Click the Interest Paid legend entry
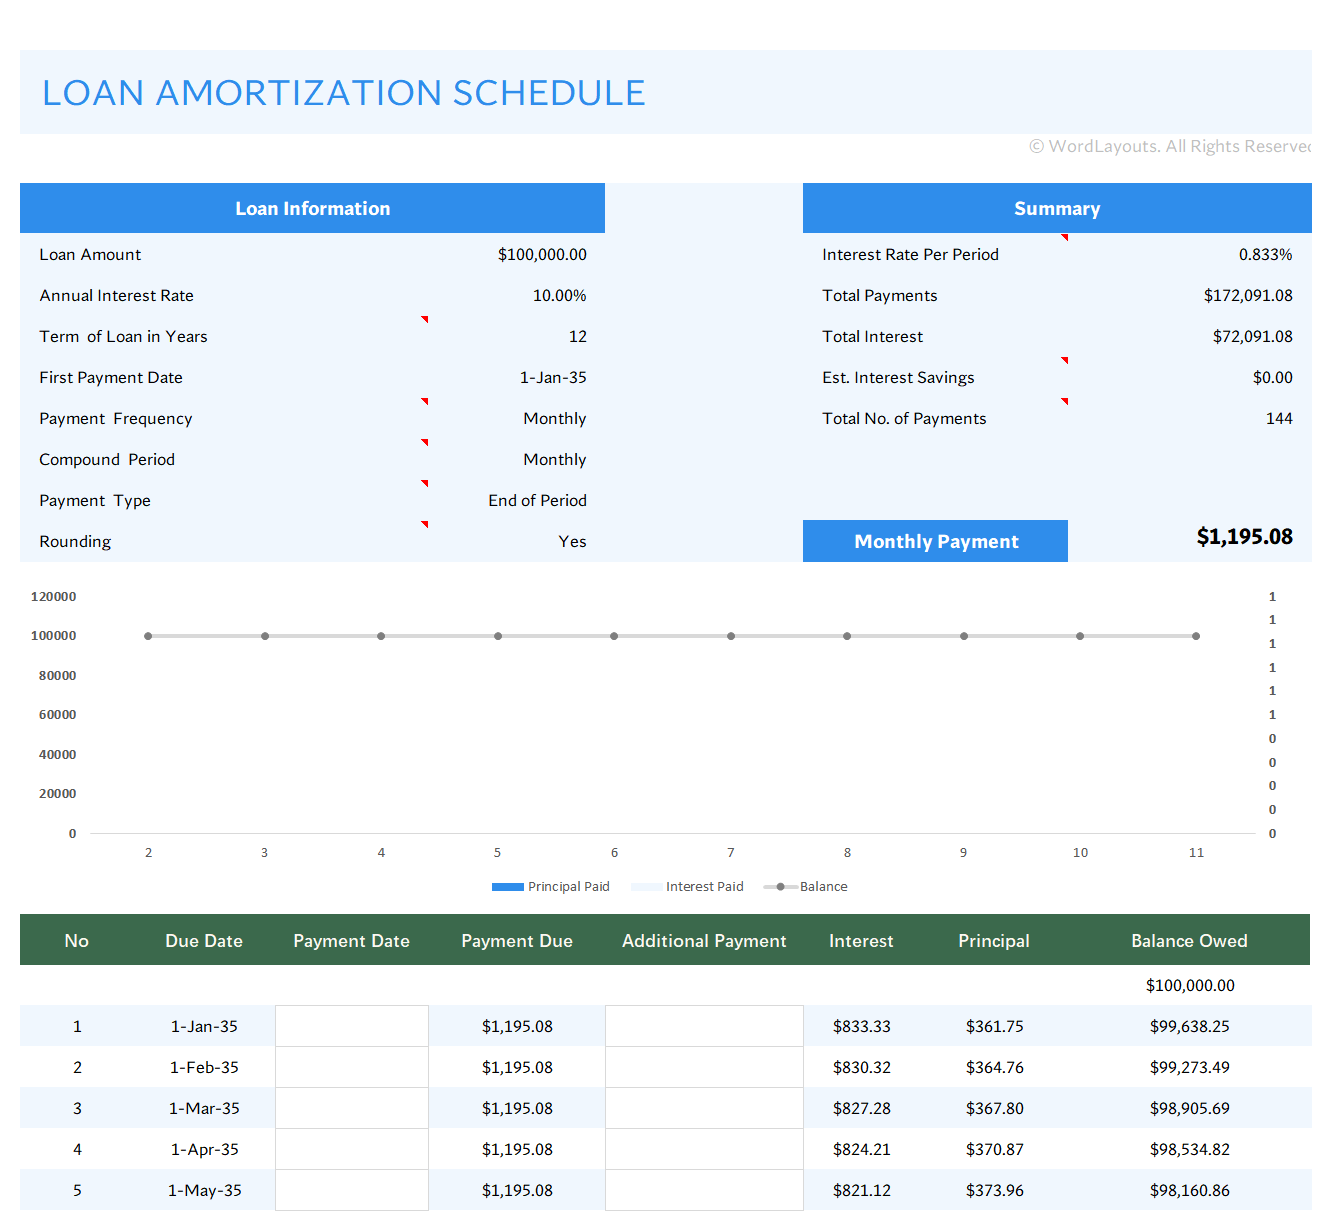The width and height of the screenshot is (1328, 1211). point(688,887)
